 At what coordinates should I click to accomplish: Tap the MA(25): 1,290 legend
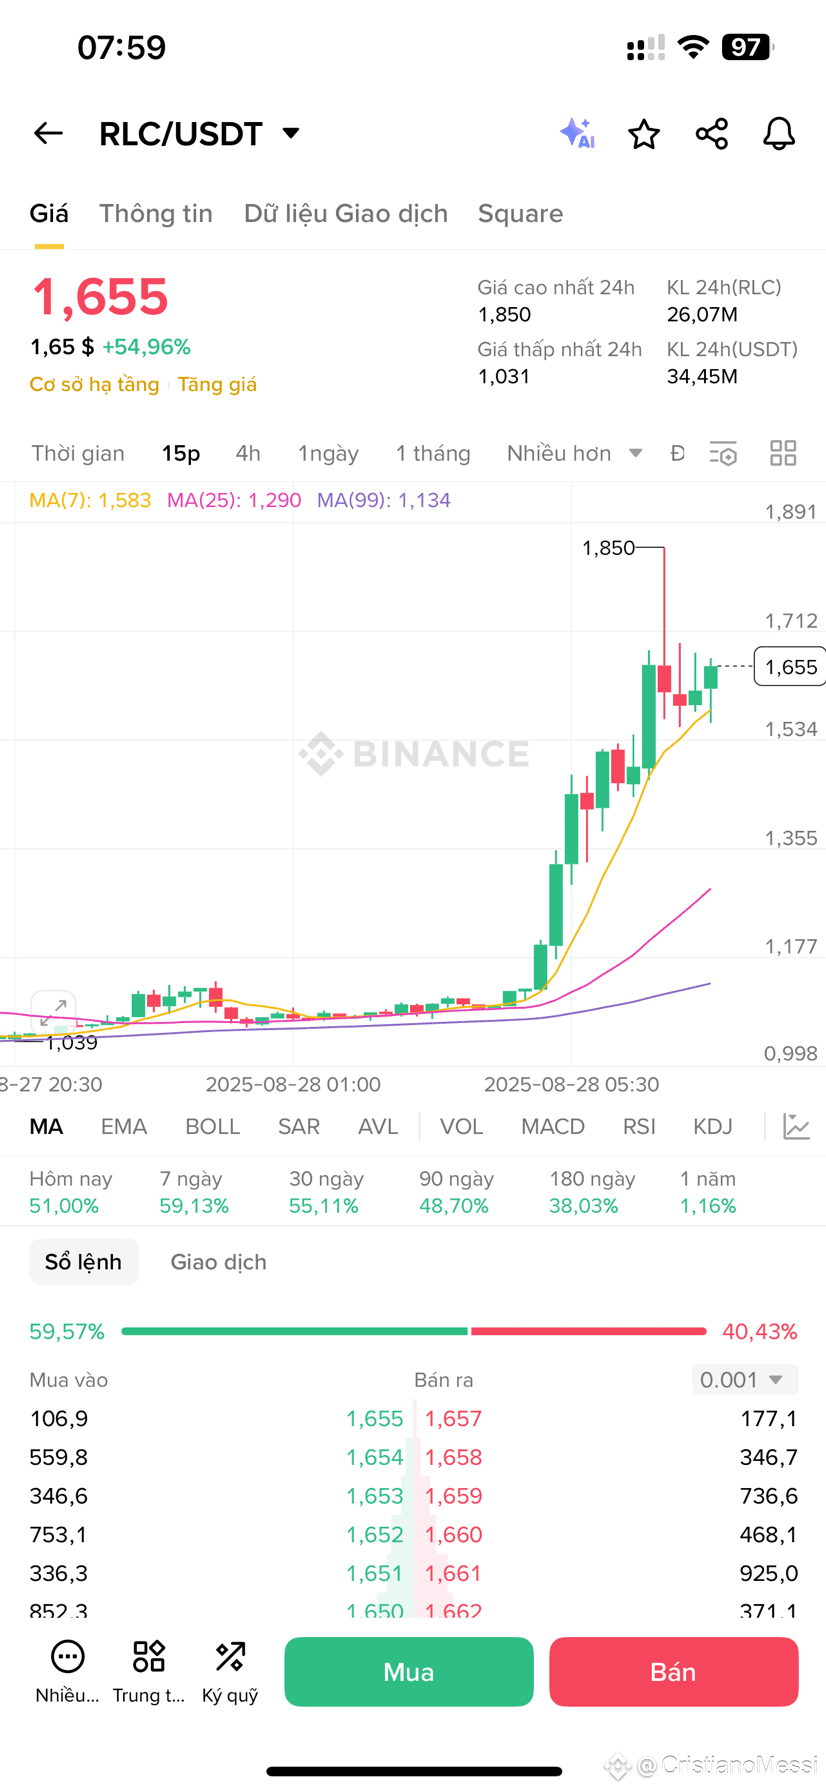coord(234,500)
